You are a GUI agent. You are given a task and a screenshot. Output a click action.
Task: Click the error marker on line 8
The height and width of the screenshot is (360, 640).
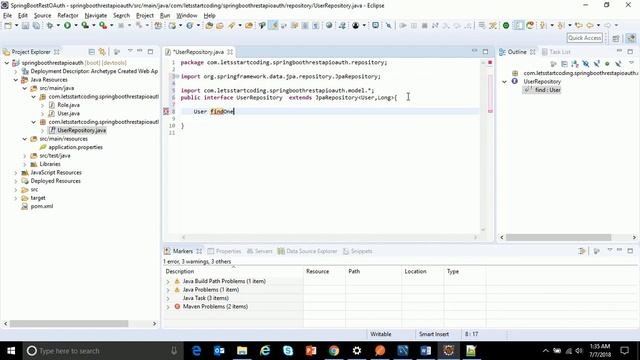166,111
